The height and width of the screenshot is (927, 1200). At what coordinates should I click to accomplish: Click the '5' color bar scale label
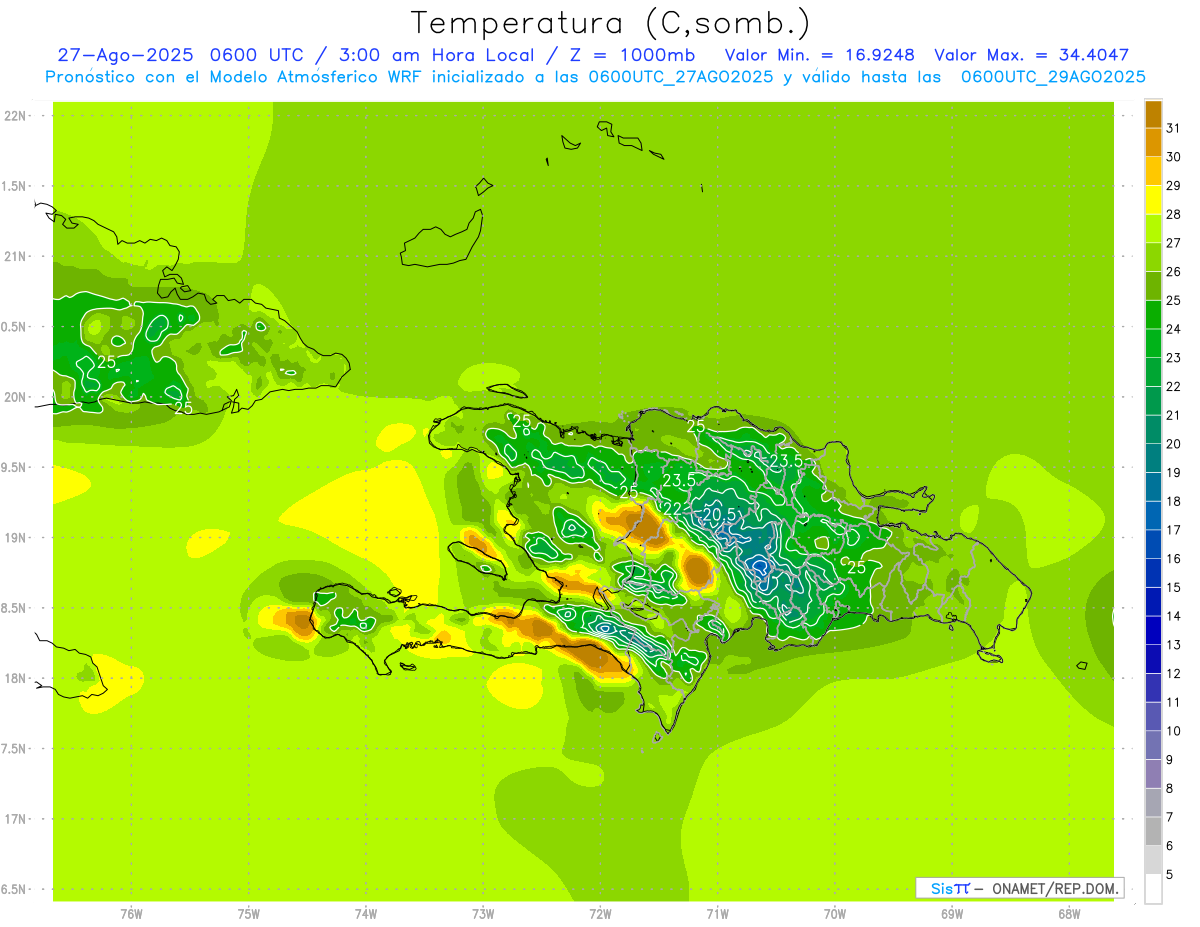pos(1170,874)
